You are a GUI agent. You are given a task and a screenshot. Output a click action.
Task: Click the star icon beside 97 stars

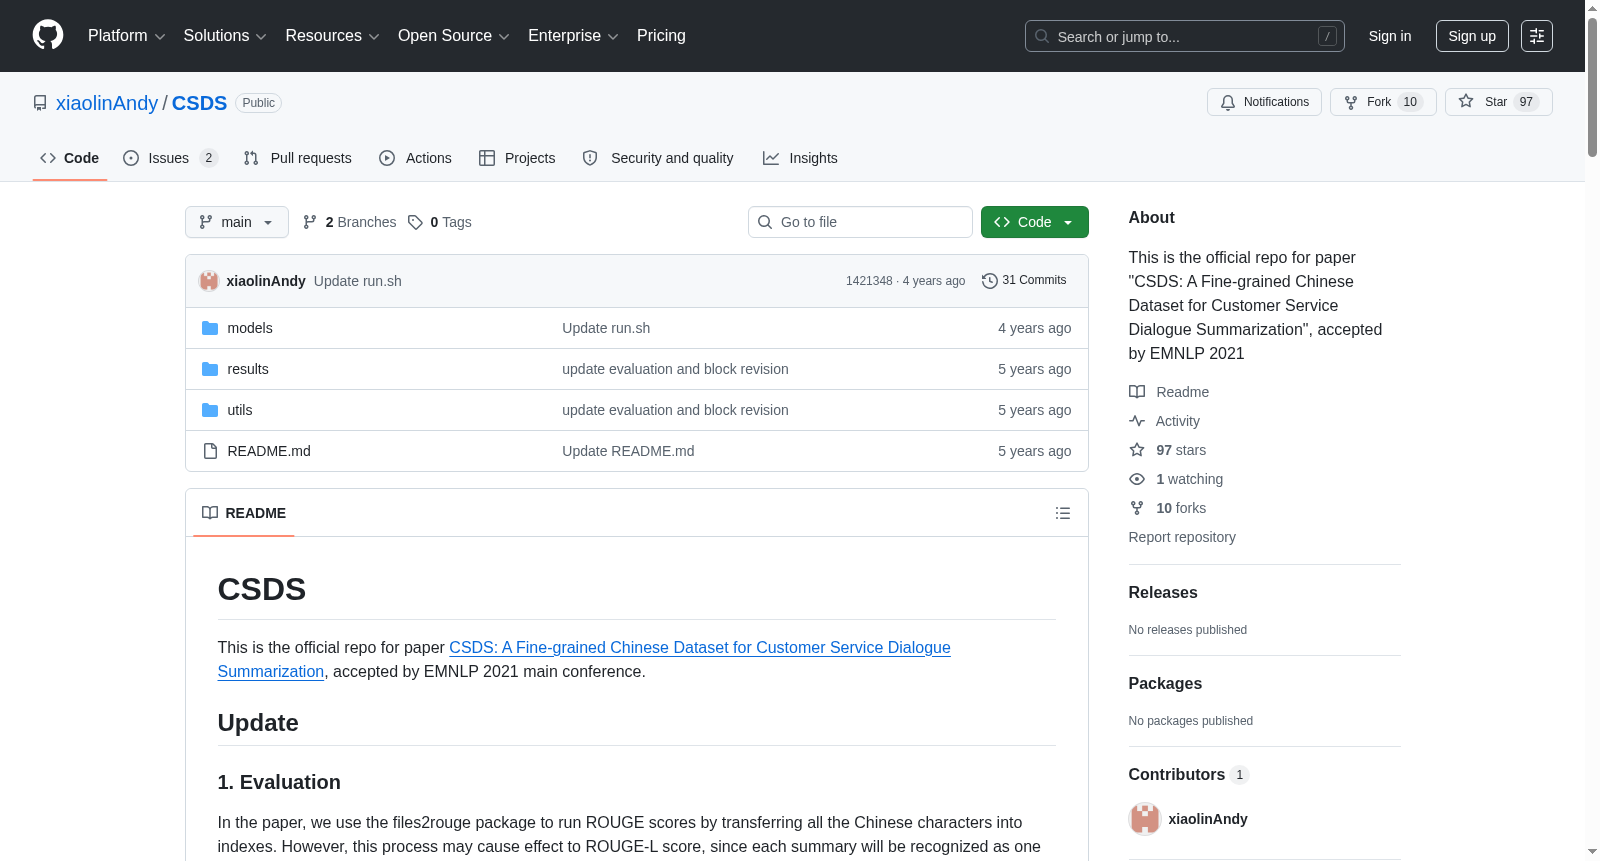click(1137, 450)
